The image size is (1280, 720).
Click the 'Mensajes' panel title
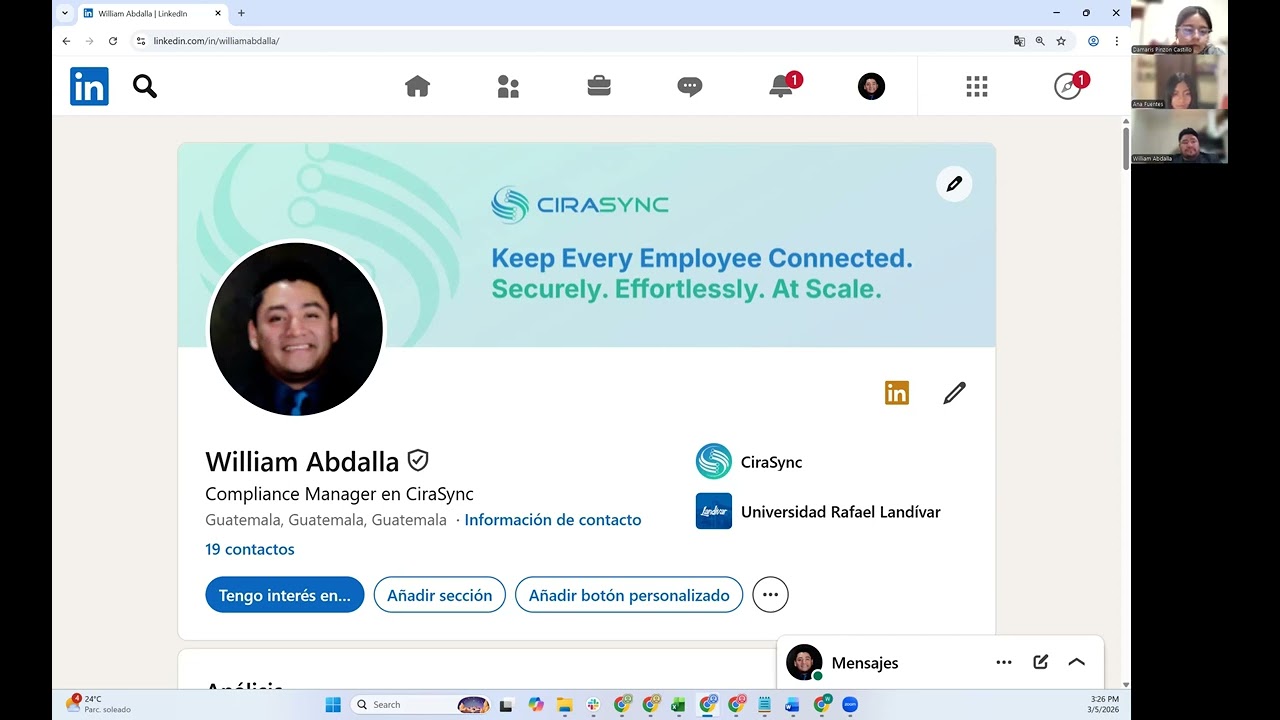tap(865, 663)
